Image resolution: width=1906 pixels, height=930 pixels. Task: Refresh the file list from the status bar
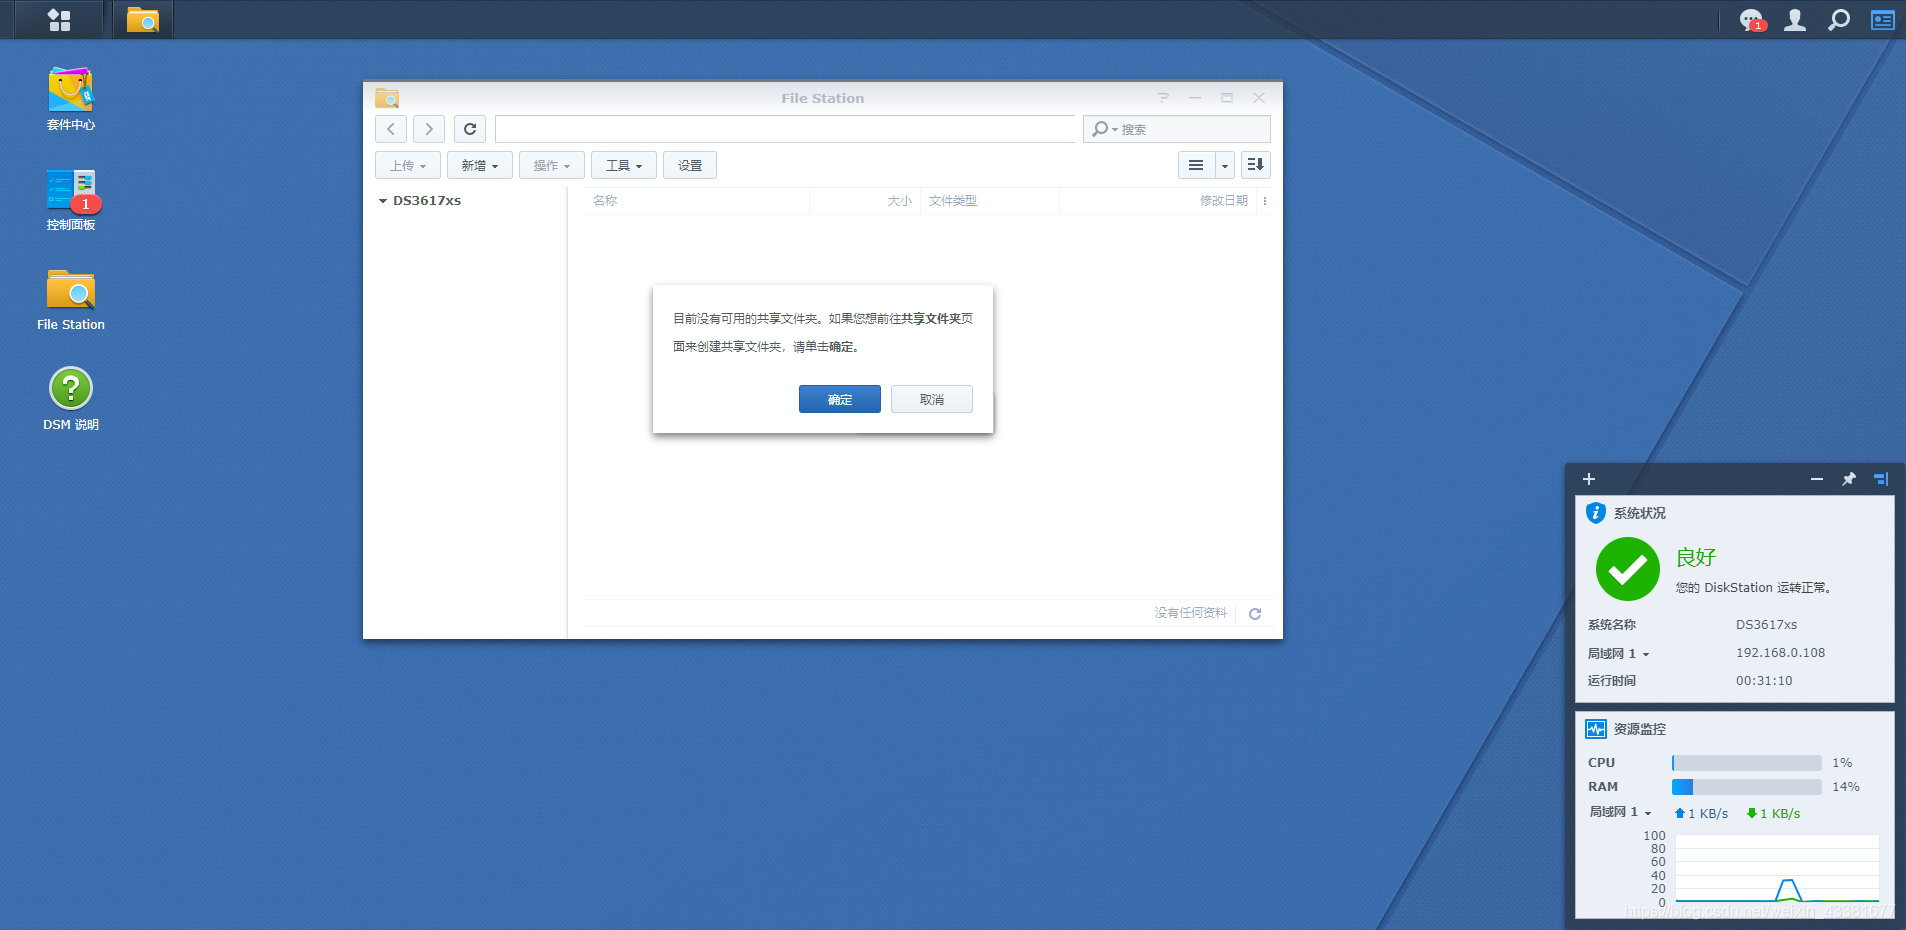[1255, 613]
